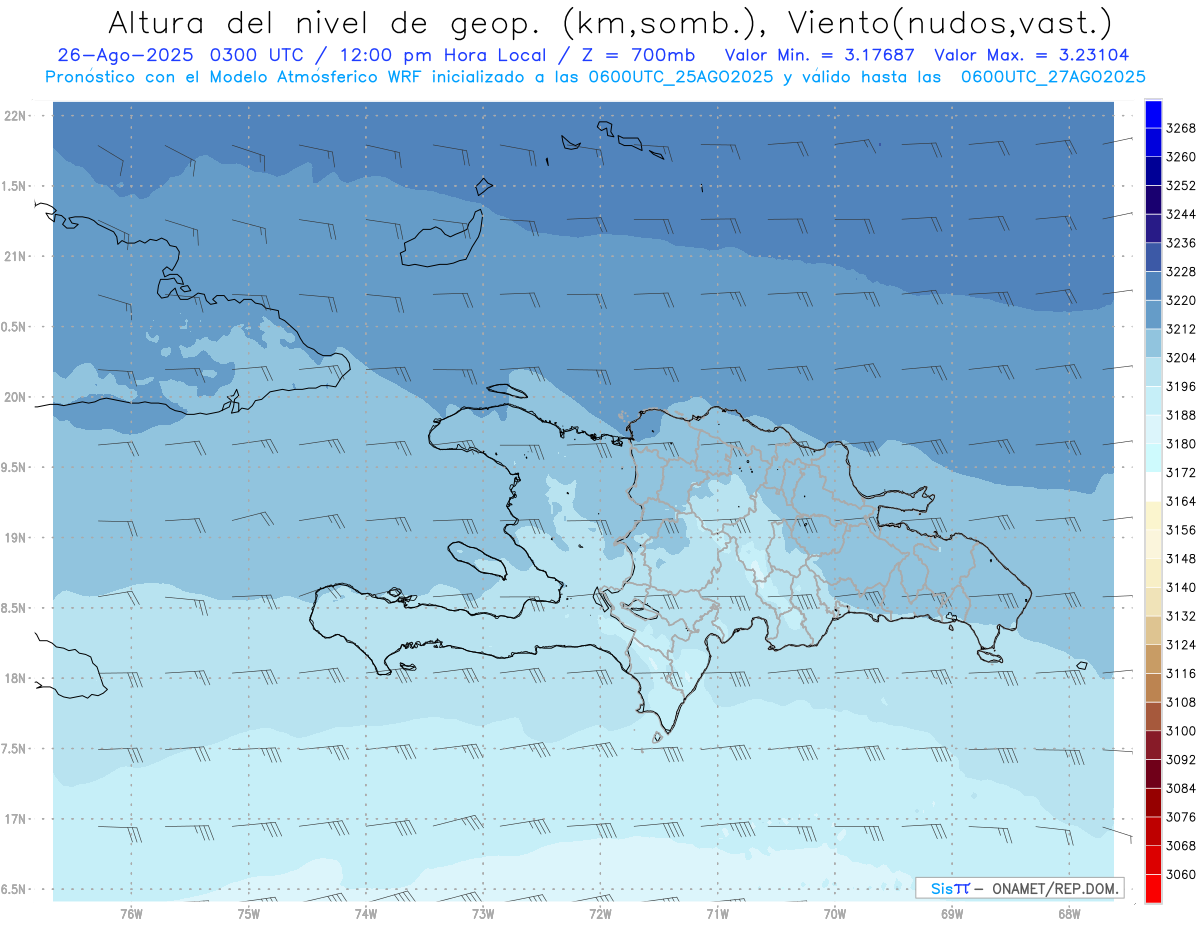Click the 7.5N latitude label
1200x927 pixels.
coord(14,749)
